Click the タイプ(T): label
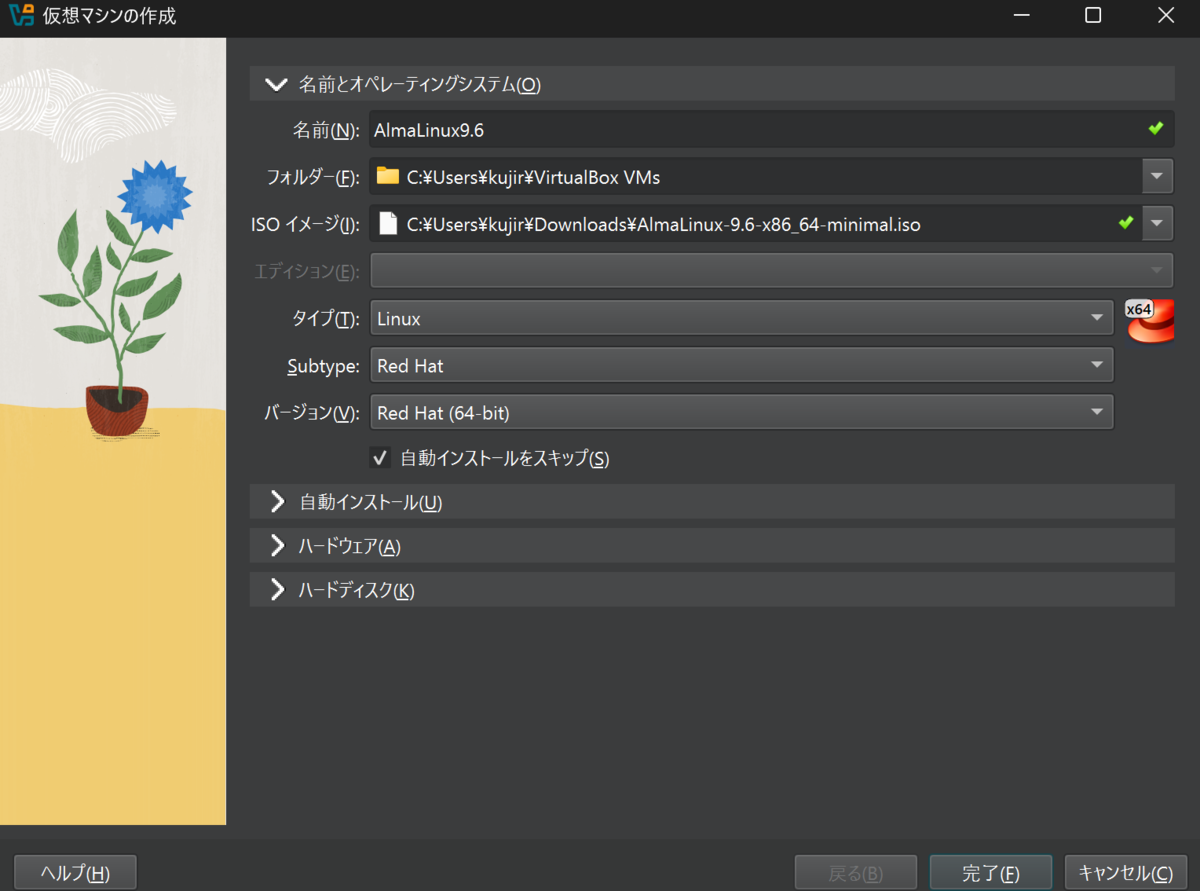 pyautogui.click(x=325, y=320)
